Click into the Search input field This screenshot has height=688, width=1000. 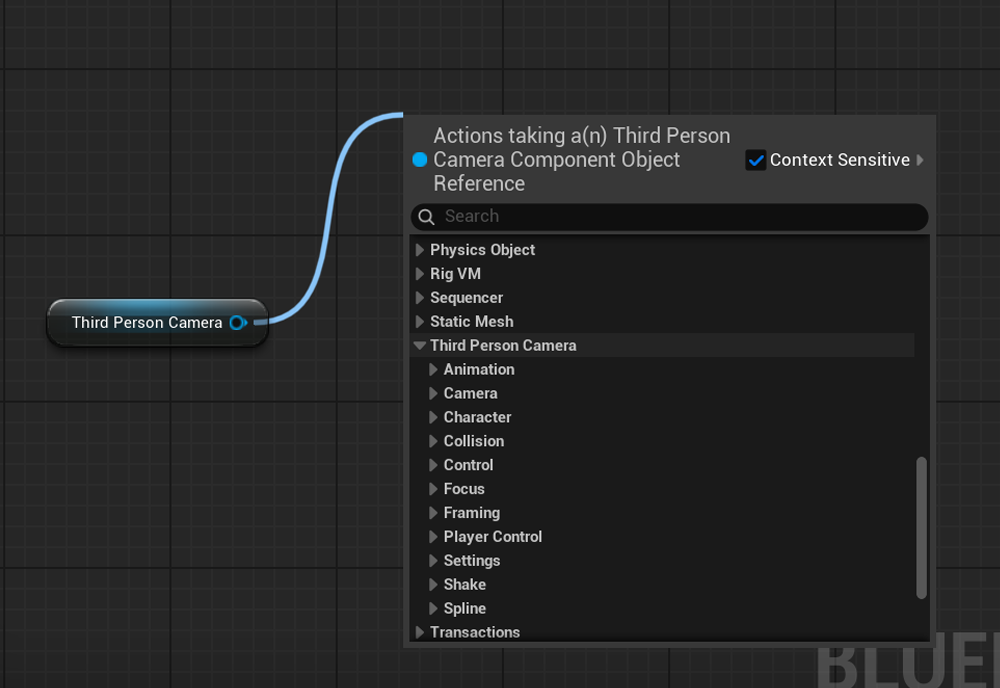click(x=670, y=217)
